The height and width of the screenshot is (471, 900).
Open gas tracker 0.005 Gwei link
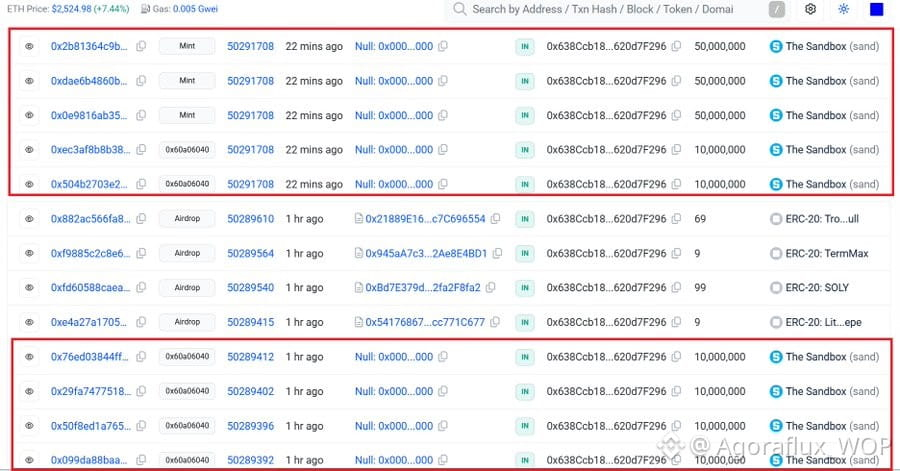coord(195,9)
